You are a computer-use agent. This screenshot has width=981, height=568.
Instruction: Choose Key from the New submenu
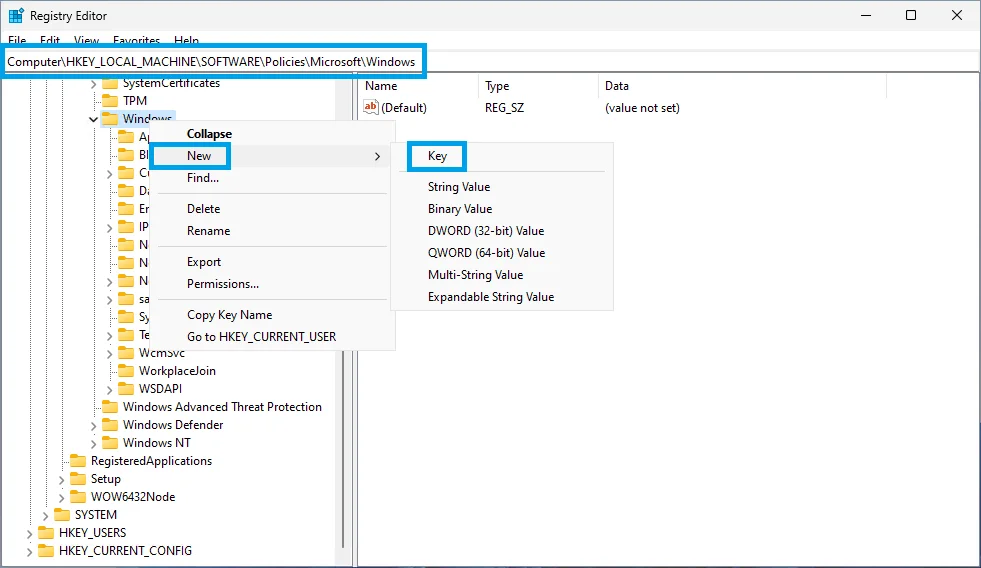coord(437,156)
